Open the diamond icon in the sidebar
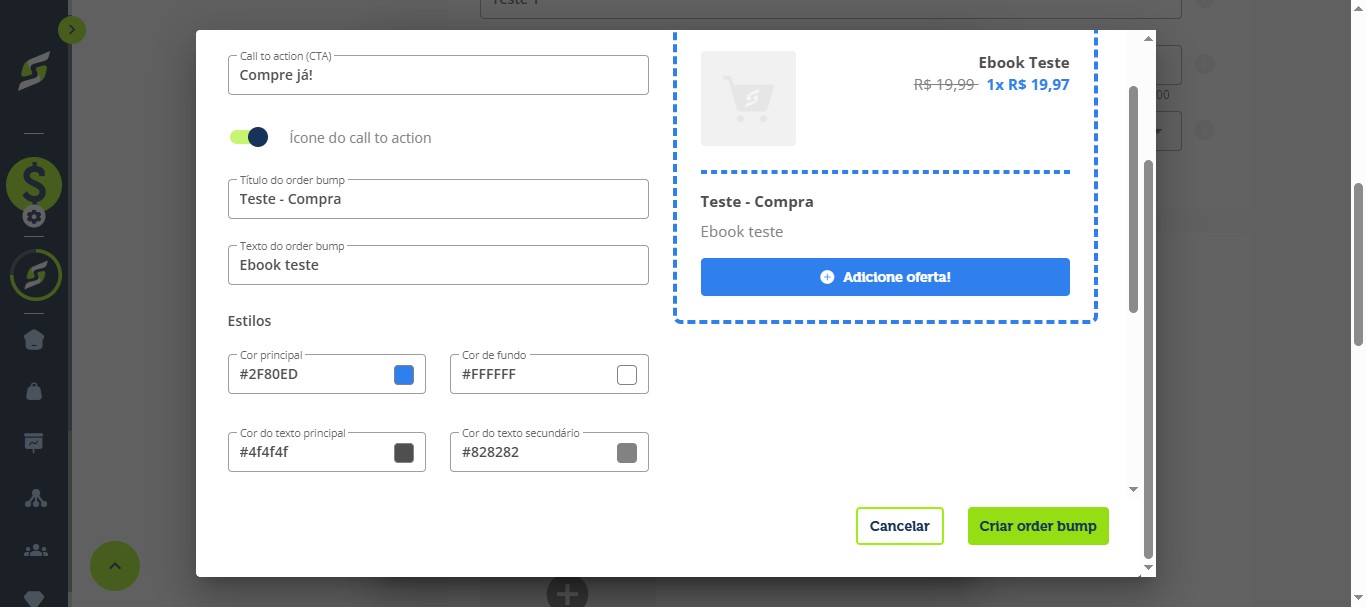Screen dimensions: 1366x607 click(34, 598)
